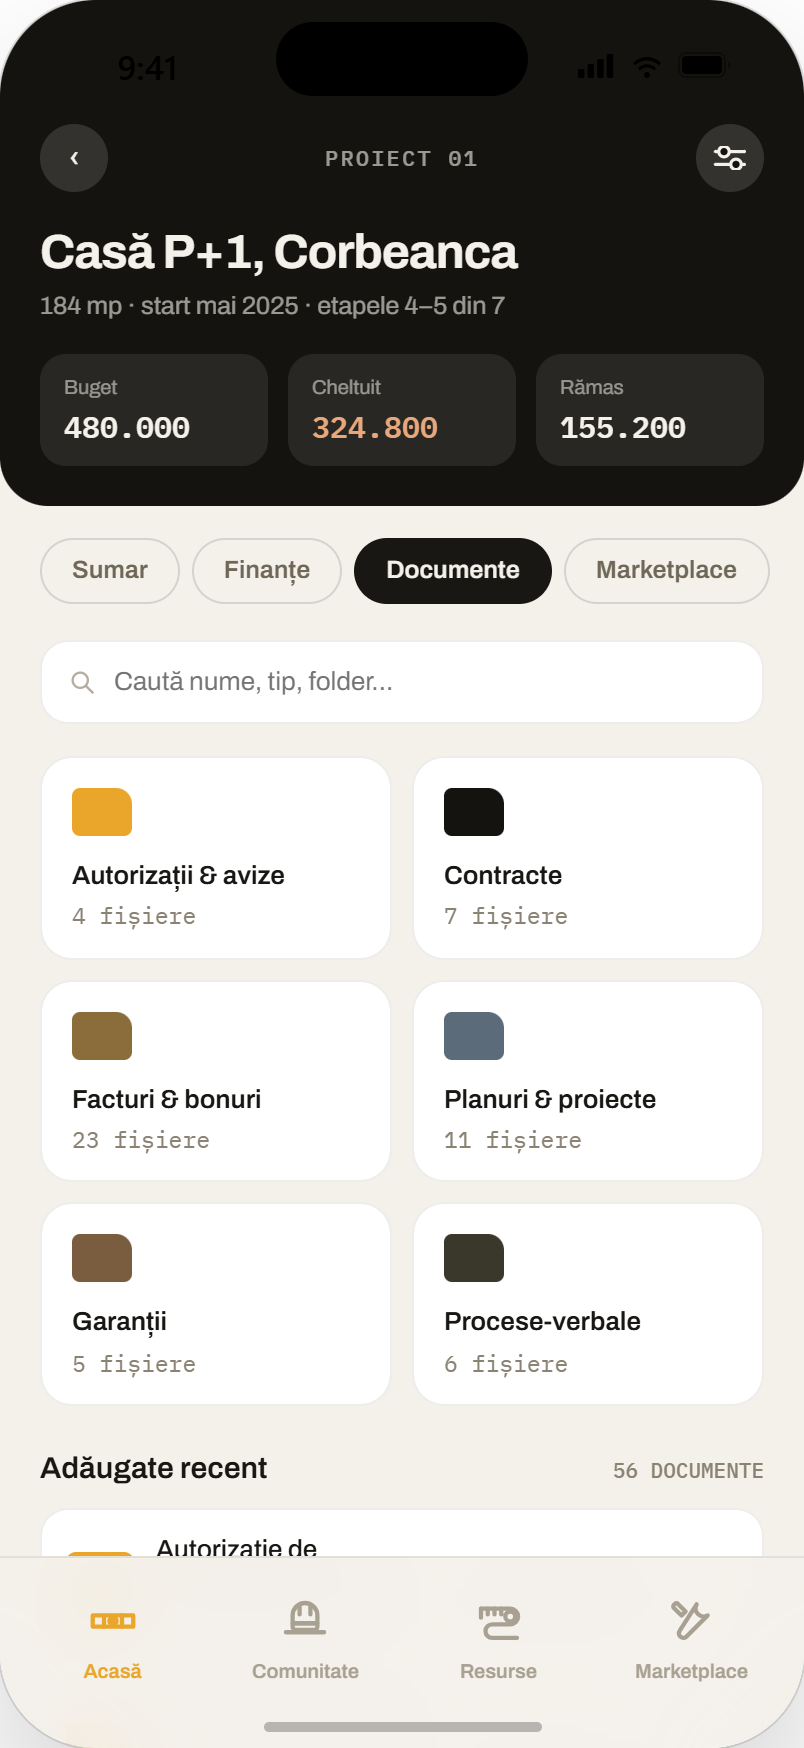Tap the 56 DOCUMENTE link
Viewport: 804px width, 1748px height.
tap(688, 1471)
